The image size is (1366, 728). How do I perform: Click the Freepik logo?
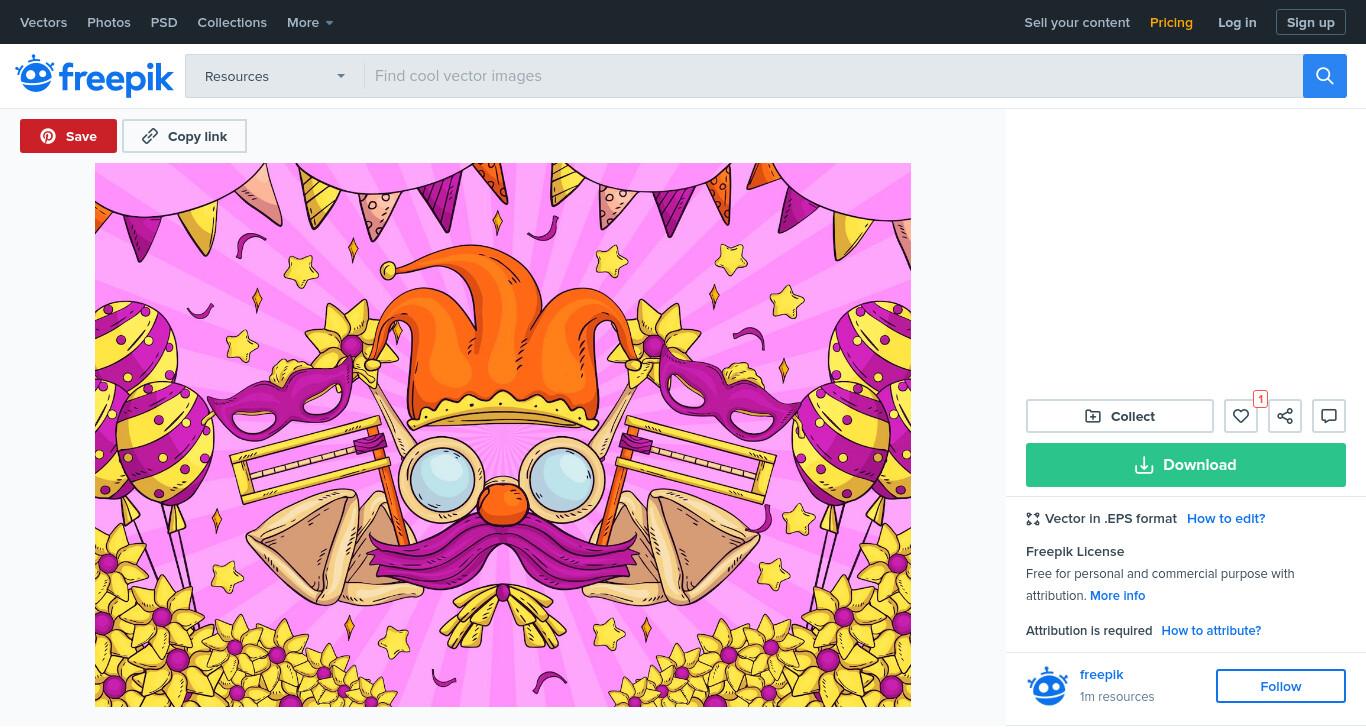(x=95, y=76)
